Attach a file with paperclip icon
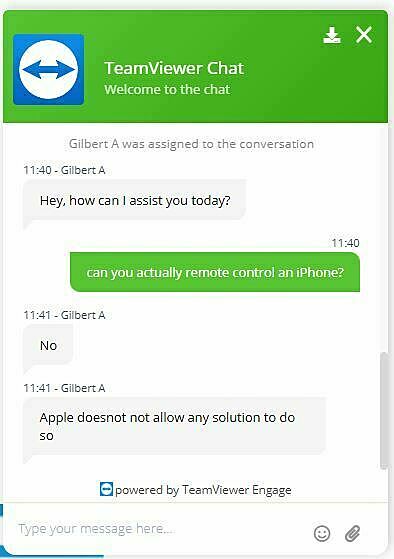This screenshot has width=394, height=559. pos(352,533)
